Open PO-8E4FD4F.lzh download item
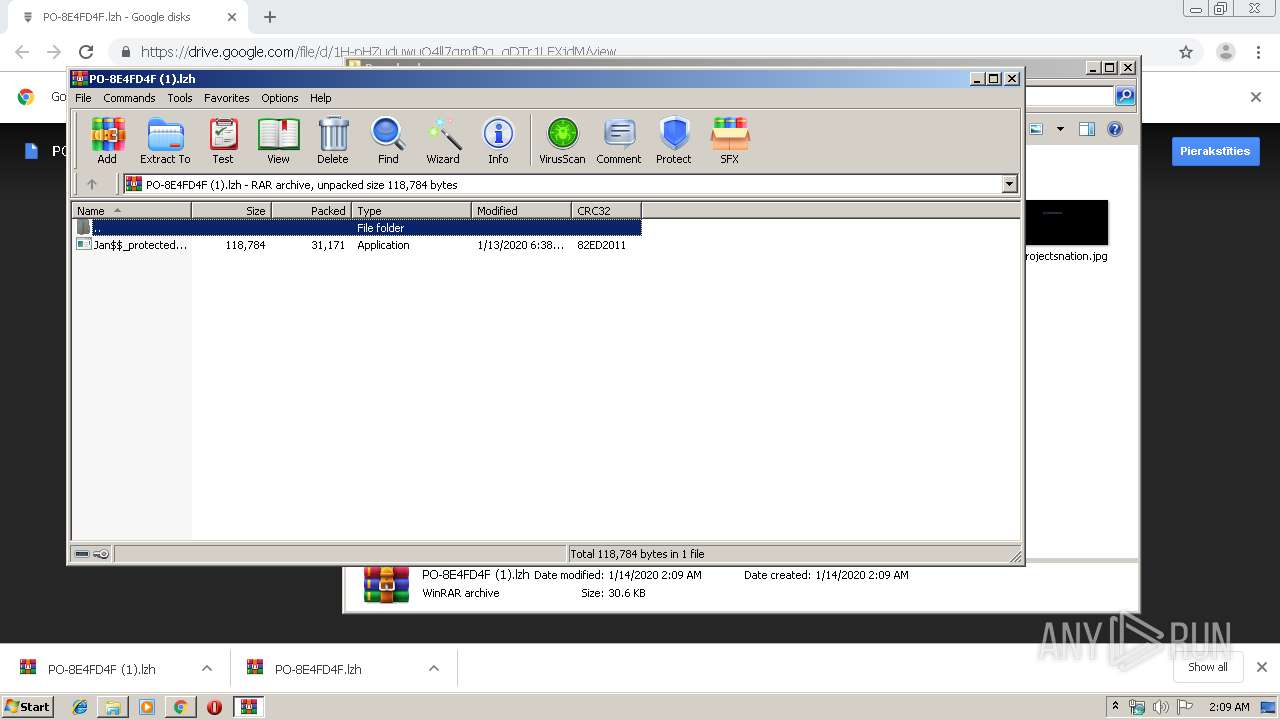 (x=318, y=669)
